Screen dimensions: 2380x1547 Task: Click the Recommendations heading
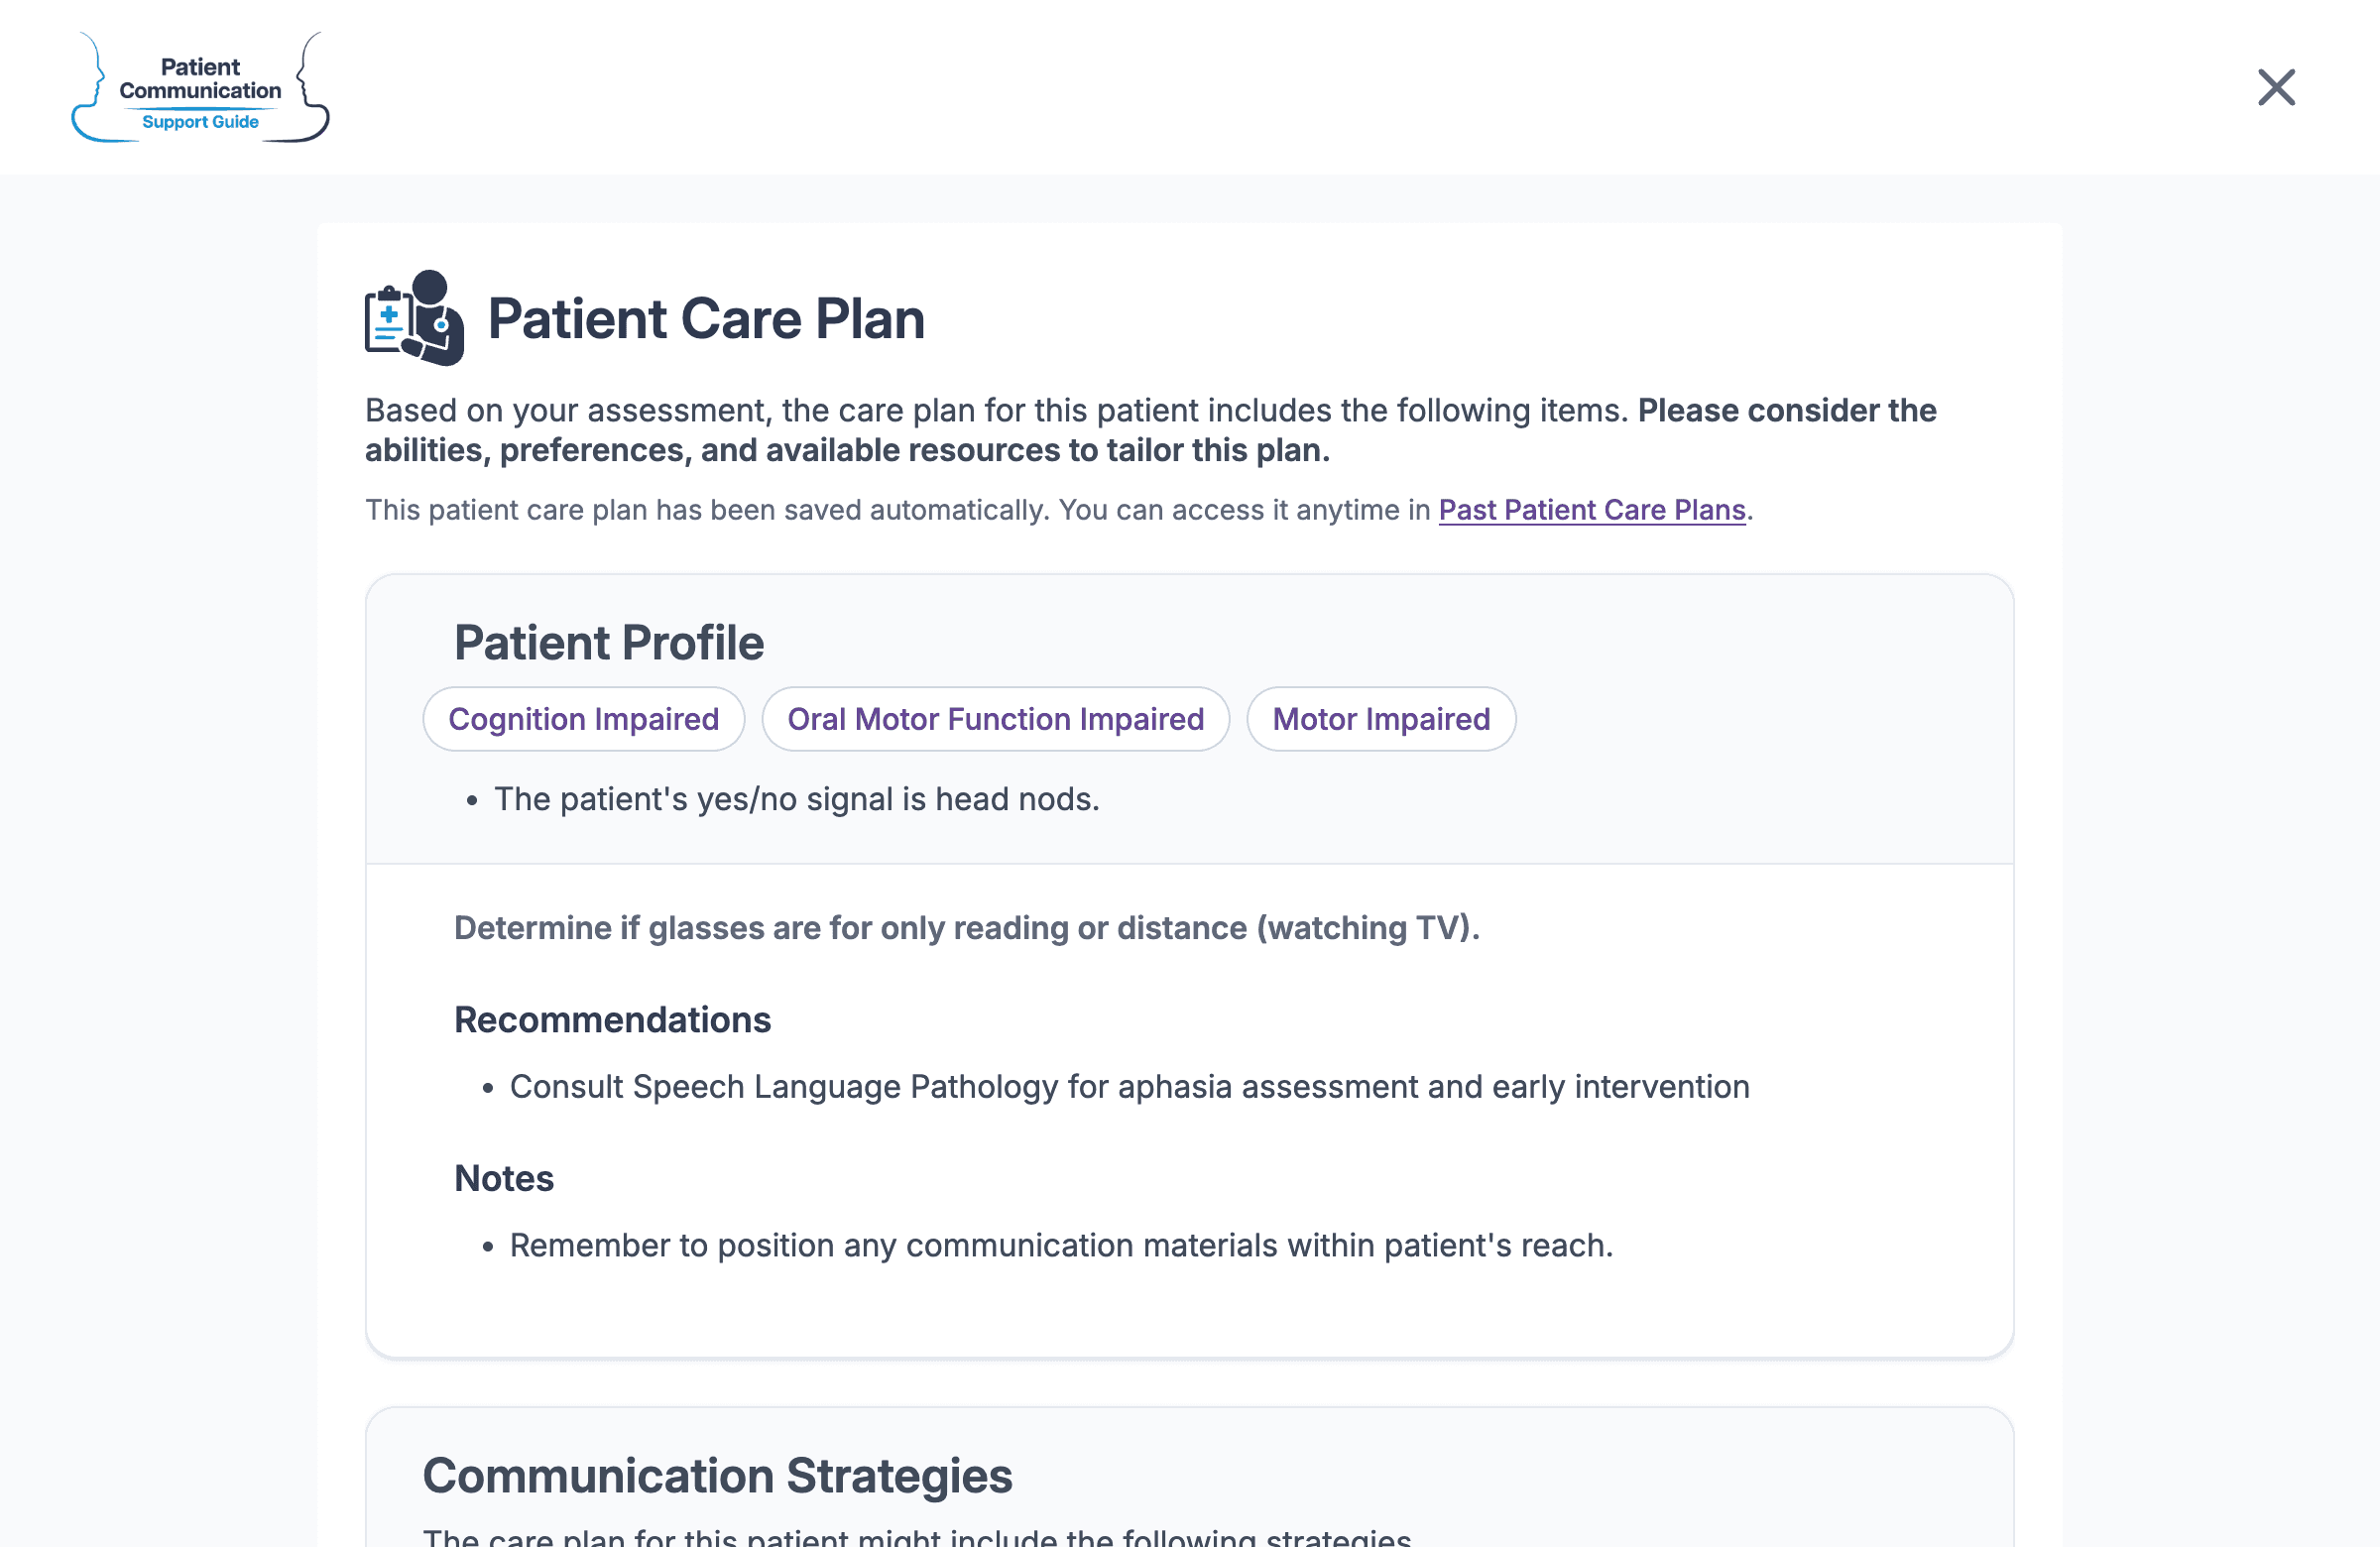coord(612,1020)
